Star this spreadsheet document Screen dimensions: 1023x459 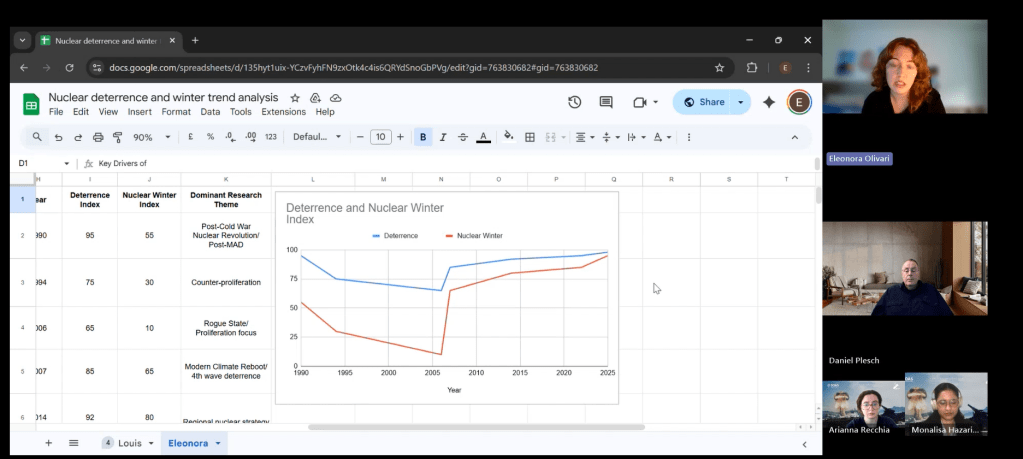[295, 98]
